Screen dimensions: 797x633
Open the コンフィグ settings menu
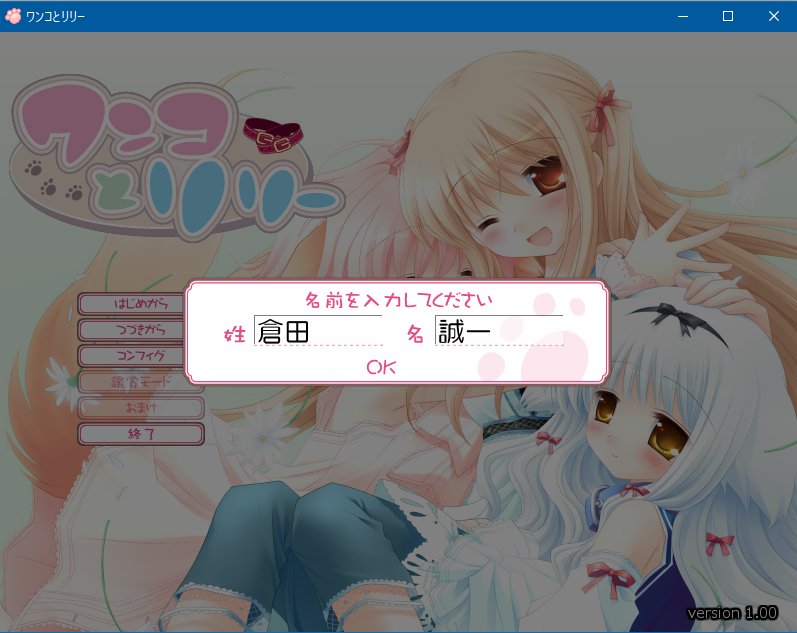click(133, 355)
